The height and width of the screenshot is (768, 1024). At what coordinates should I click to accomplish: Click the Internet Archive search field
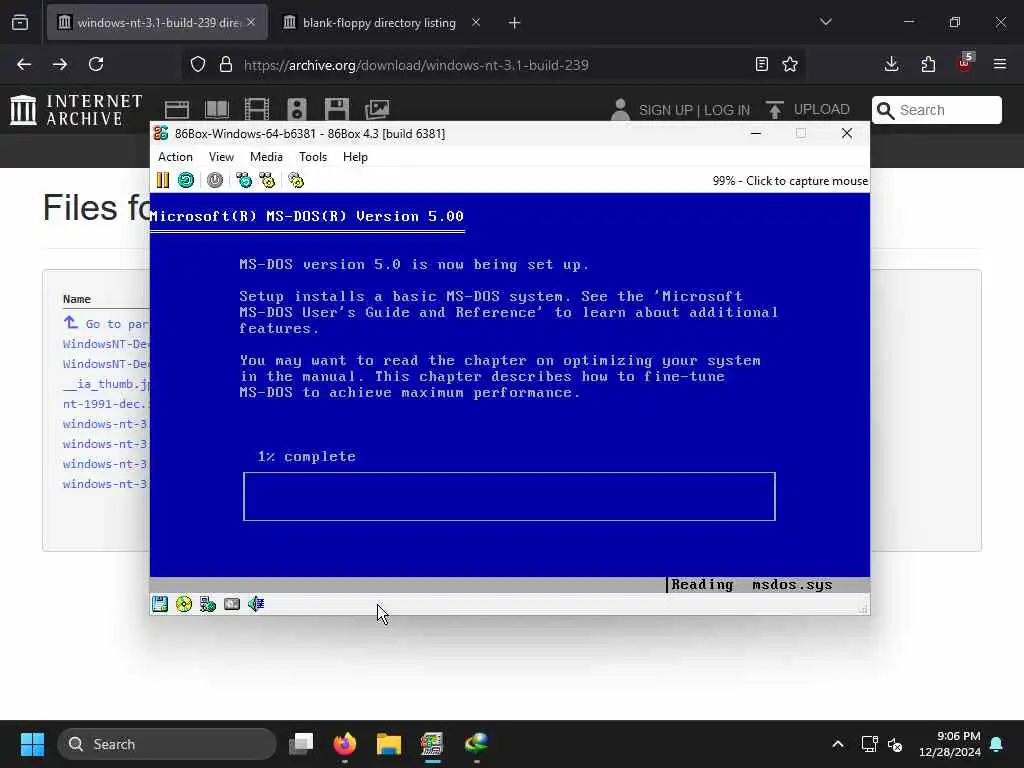(x=937, y=110)
